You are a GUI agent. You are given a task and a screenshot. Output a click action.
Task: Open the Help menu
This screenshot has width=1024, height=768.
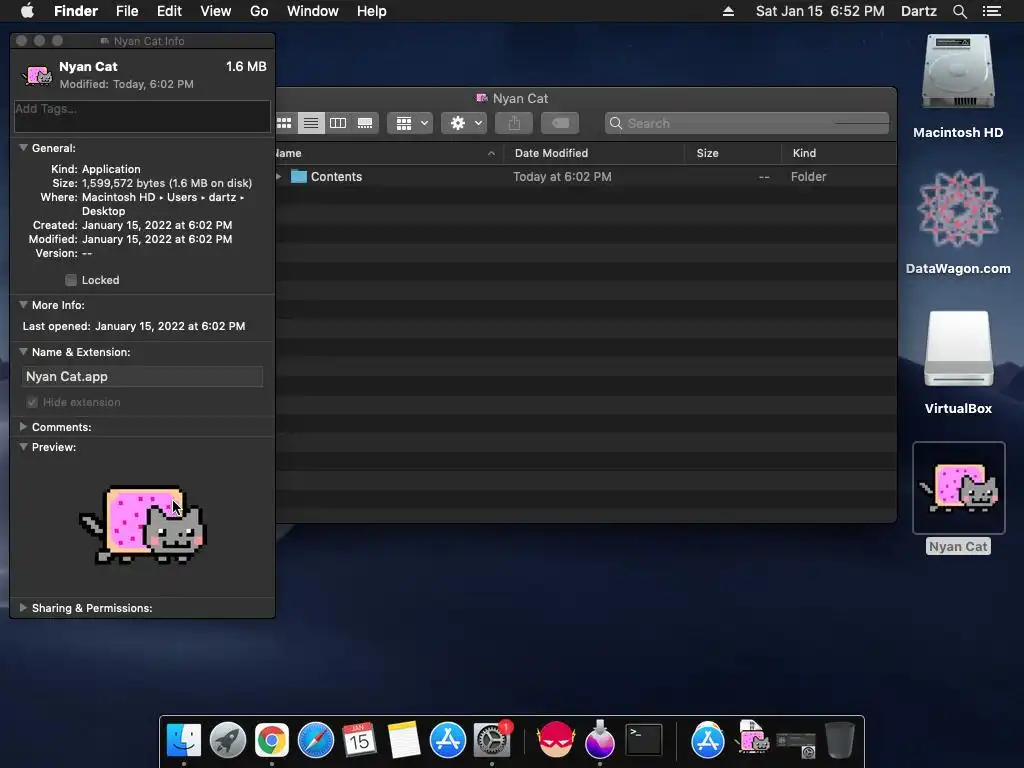pyautogui.click(x=372, y=11)
